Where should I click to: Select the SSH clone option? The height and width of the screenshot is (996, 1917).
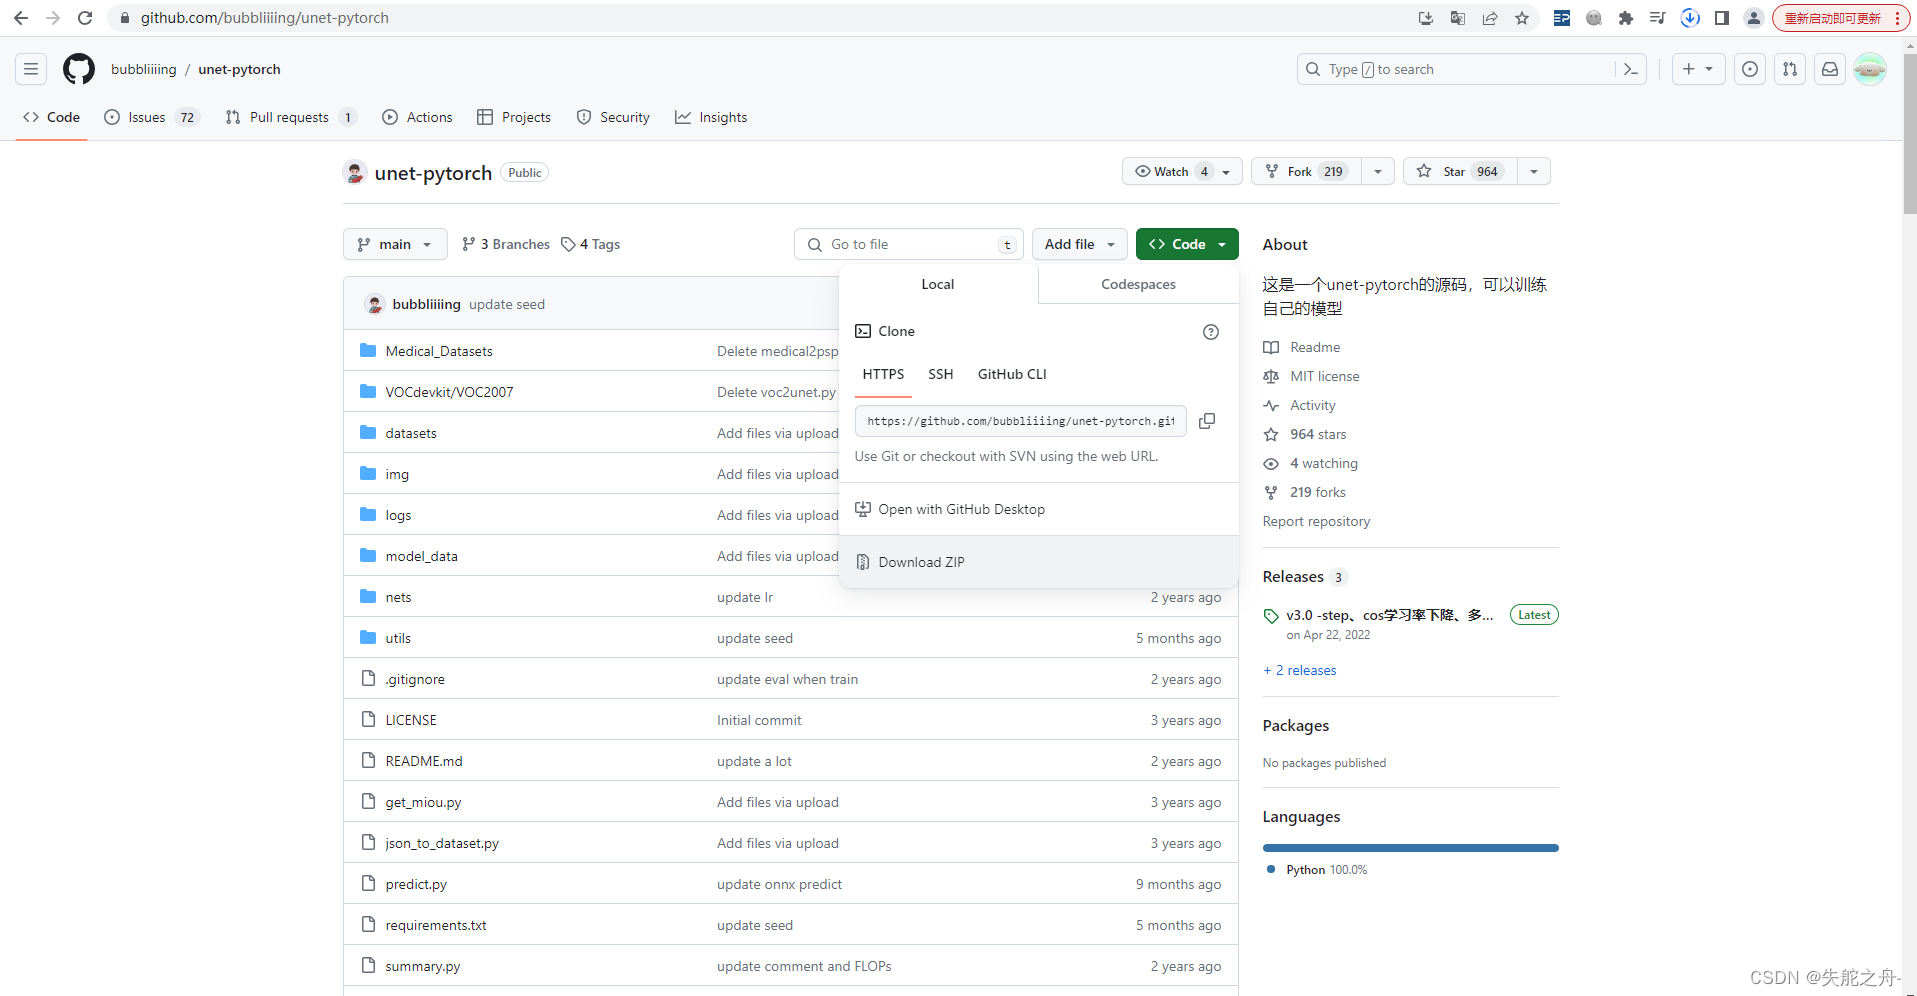tap(940, 374)
